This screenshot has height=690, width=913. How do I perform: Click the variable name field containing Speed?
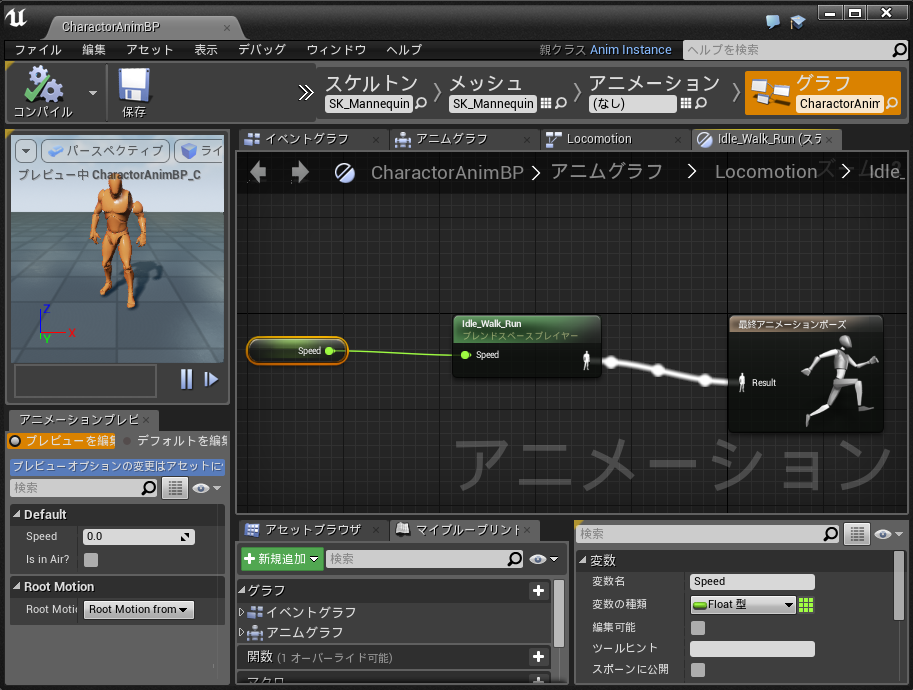(752, 581)
